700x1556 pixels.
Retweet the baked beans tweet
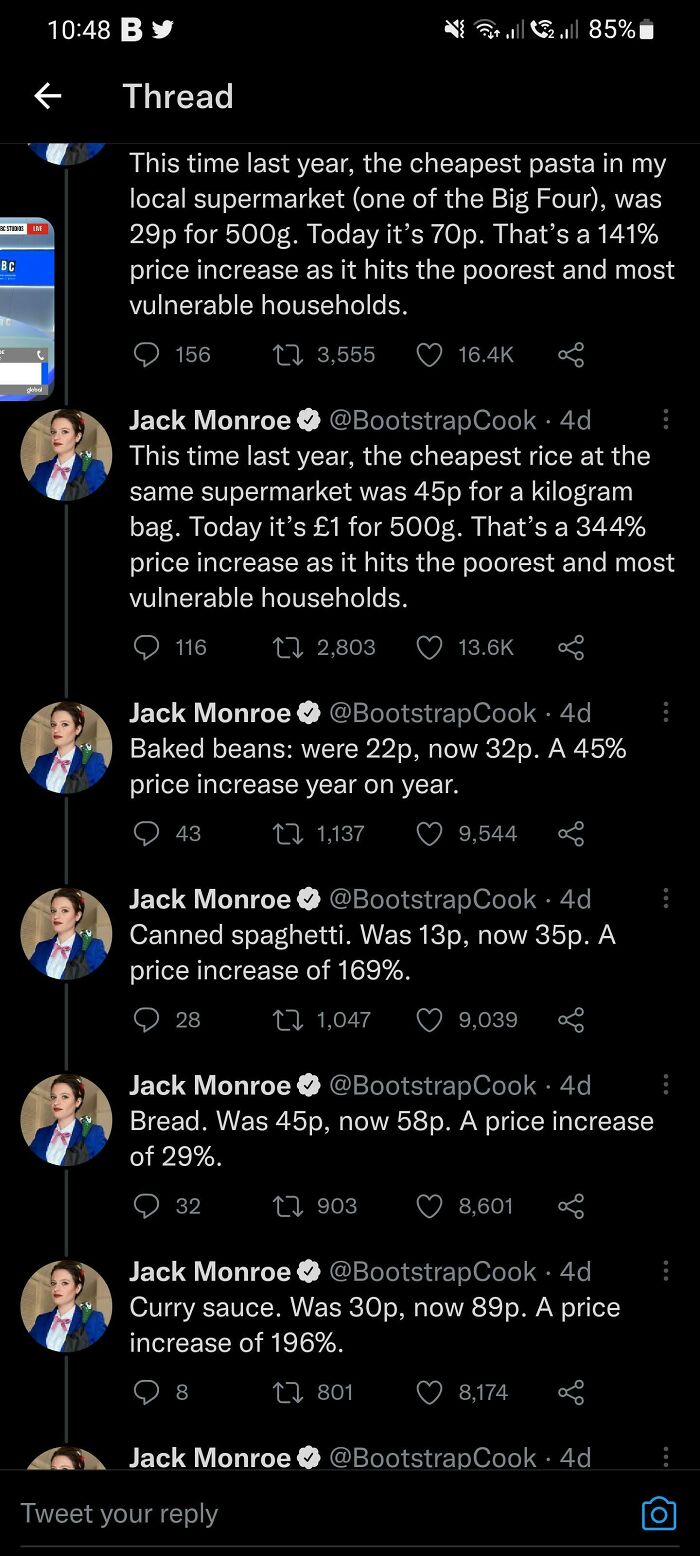point(287,834)
